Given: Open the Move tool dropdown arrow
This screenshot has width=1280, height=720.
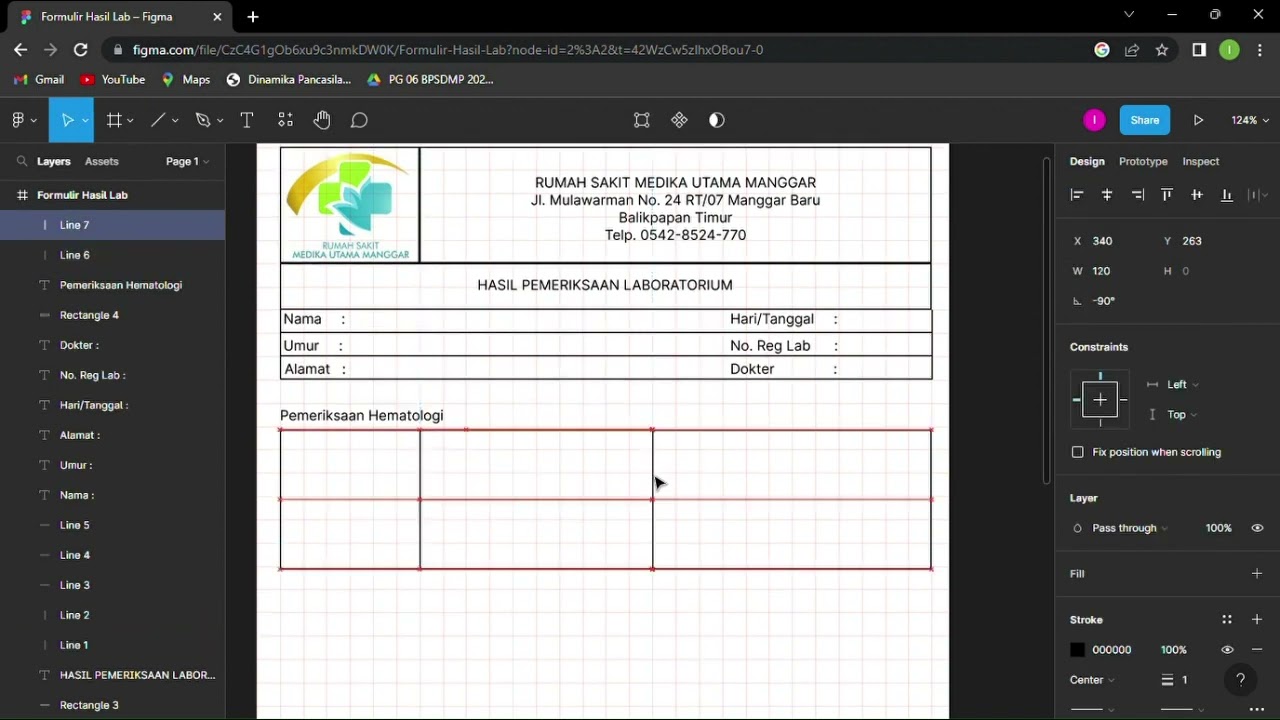Looking at the screenshot, I should point(85,121).
